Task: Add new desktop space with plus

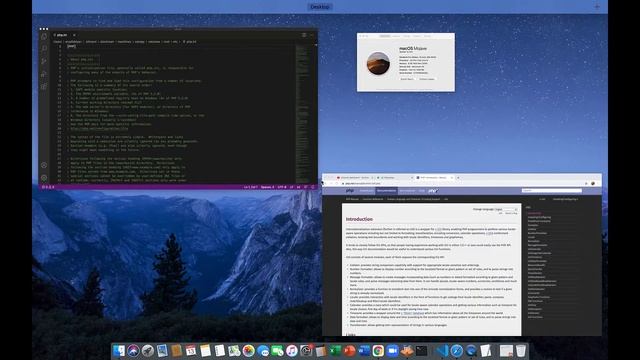Action: 597,7
